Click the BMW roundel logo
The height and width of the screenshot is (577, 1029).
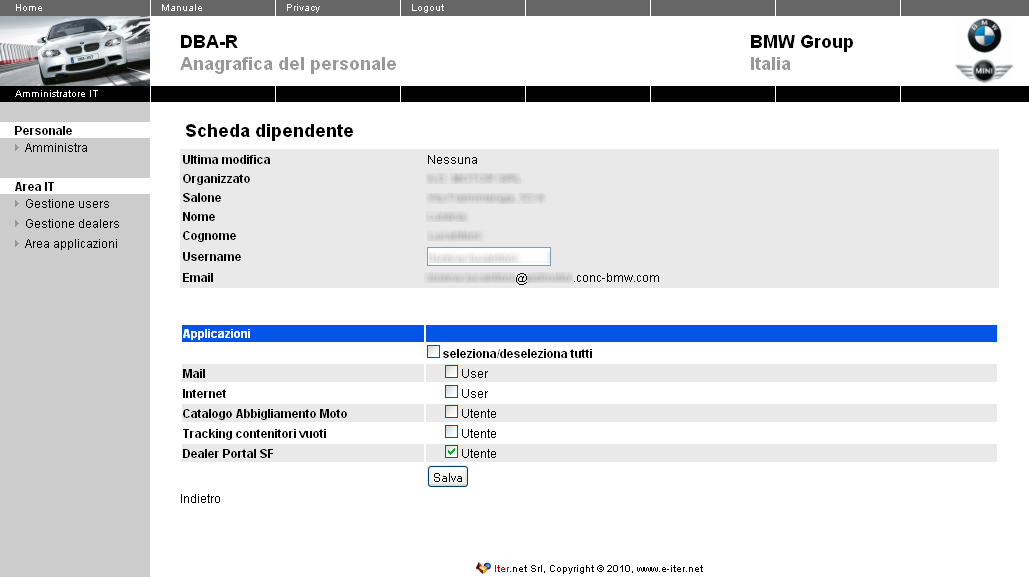coord(984,36)
